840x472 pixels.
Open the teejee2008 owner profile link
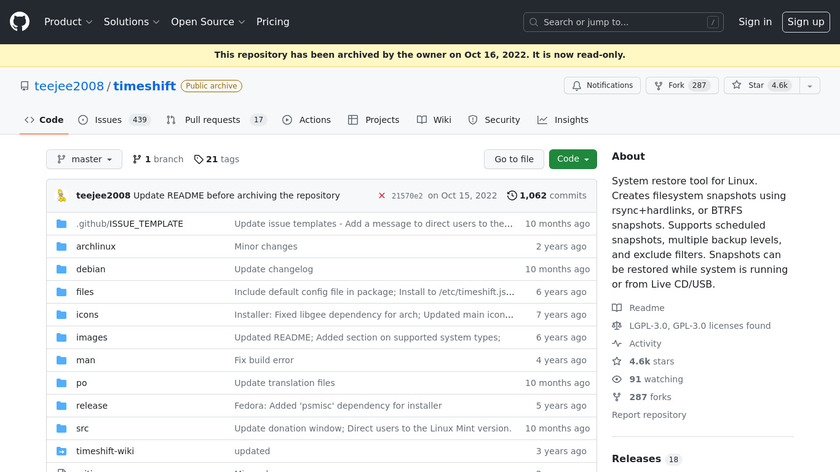click(69, 86)
